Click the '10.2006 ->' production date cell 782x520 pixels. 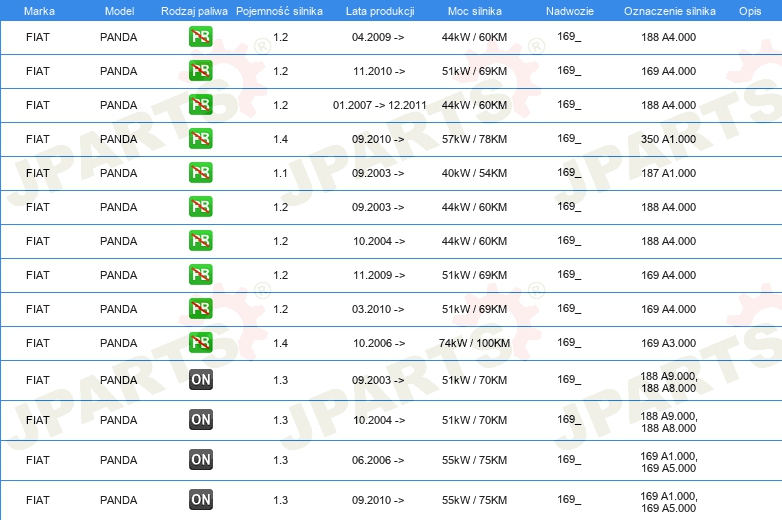[x=379, y=343]
